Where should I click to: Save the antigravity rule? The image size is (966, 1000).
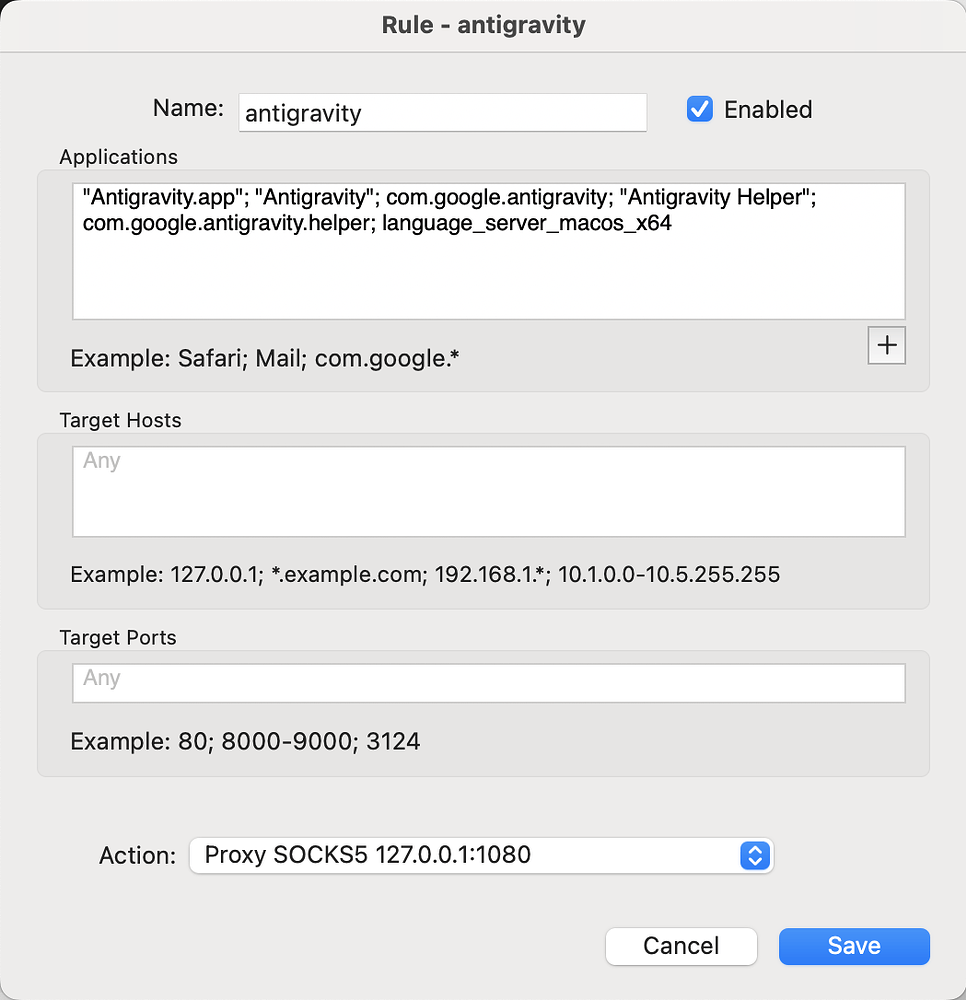point(854,946)
